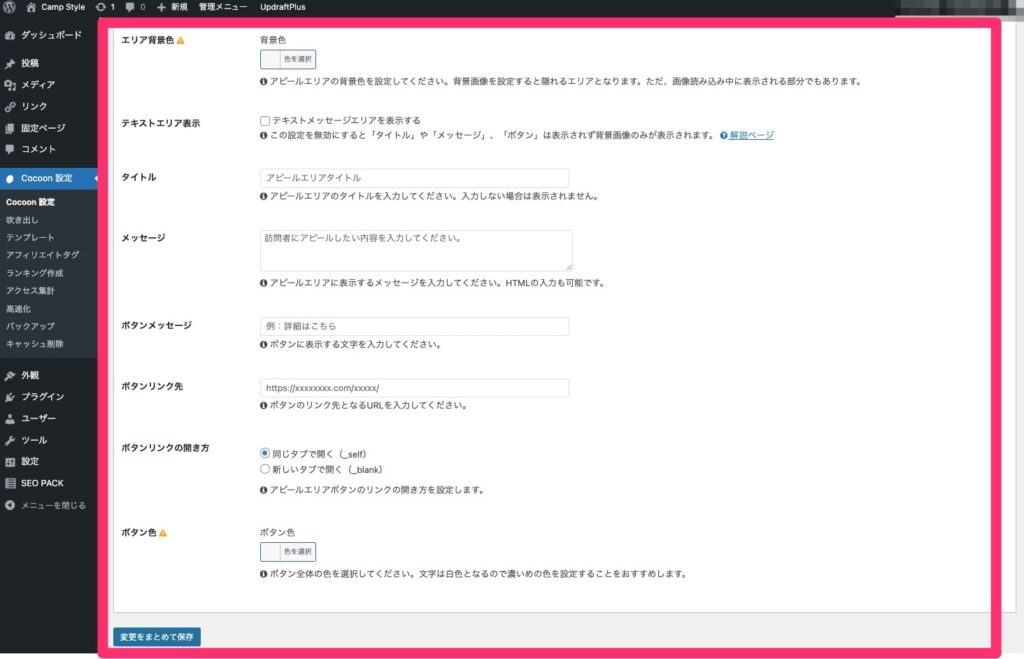Click the comments bubble icon in admin bar
This screenshot has height=659, width=1024.
(x=130, y=7)
